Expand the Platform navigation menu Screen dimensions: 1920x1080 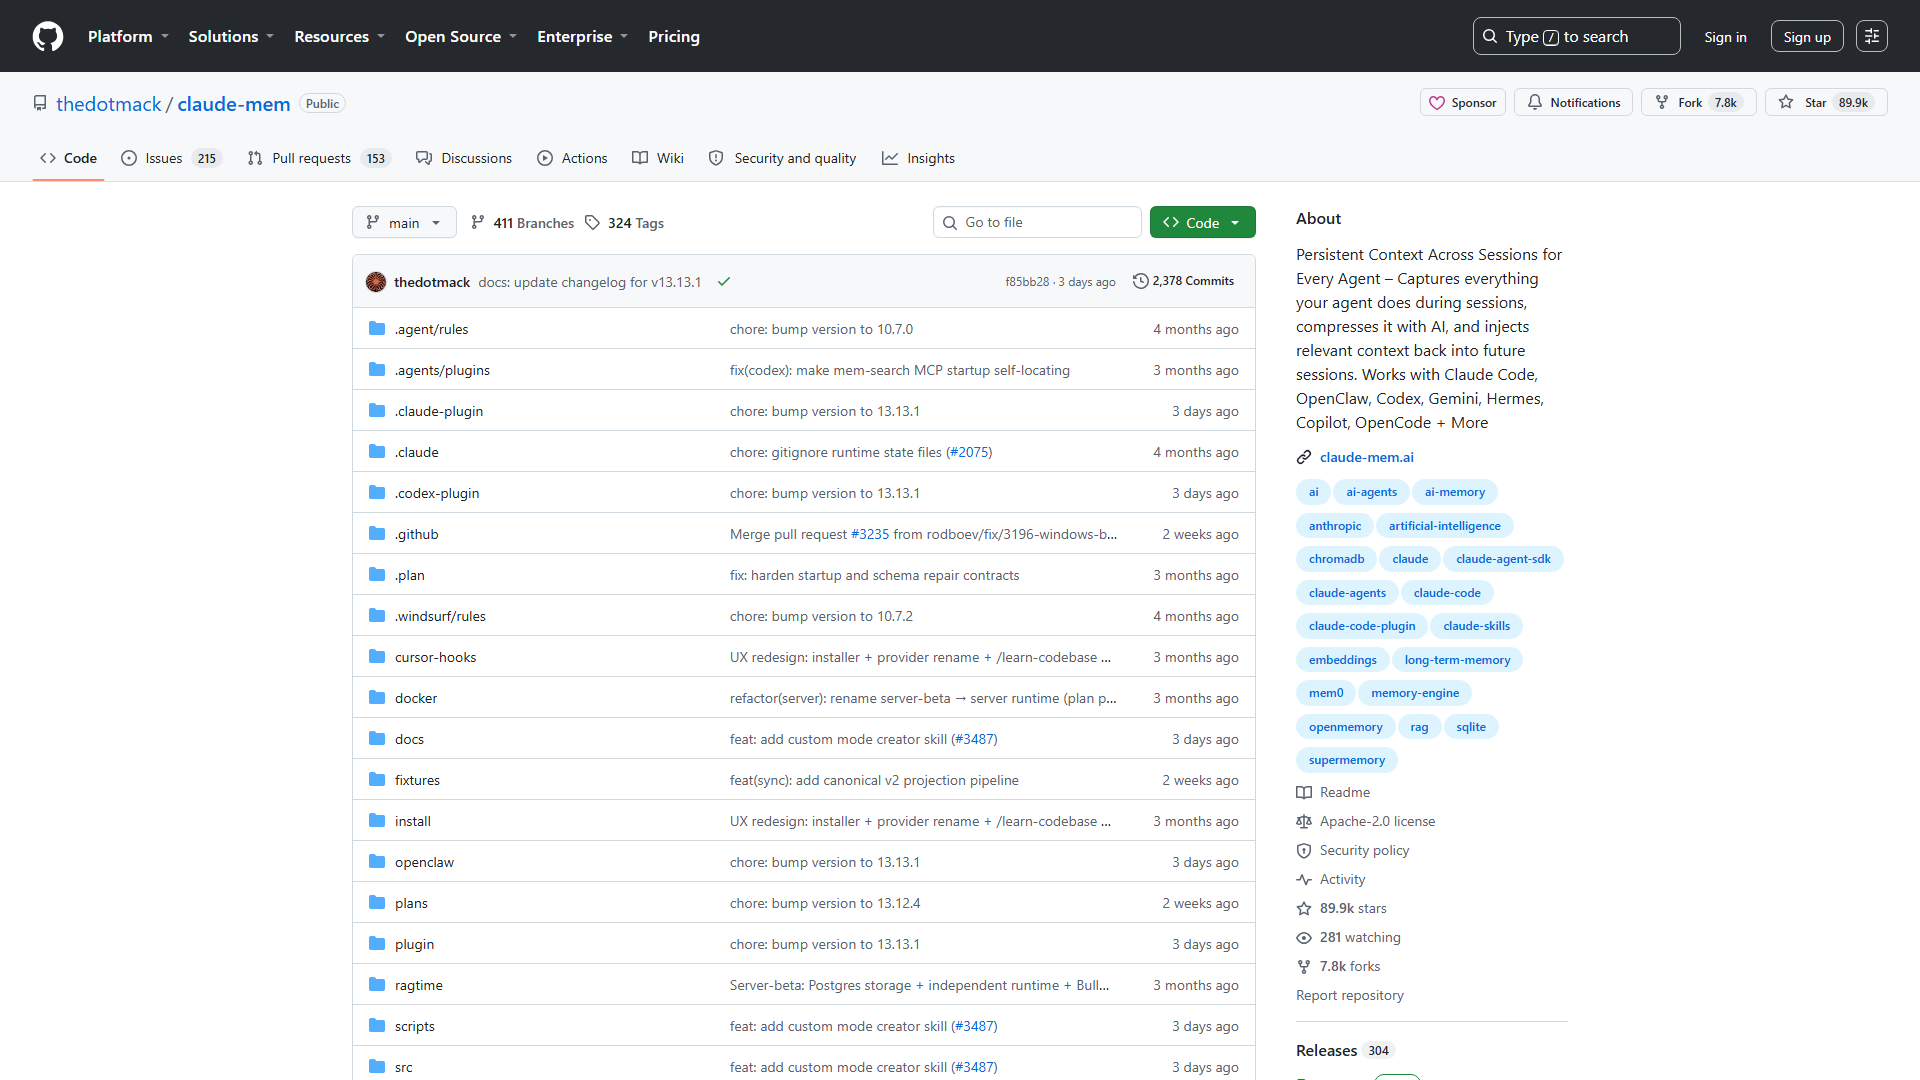click(x=128, y=36)
